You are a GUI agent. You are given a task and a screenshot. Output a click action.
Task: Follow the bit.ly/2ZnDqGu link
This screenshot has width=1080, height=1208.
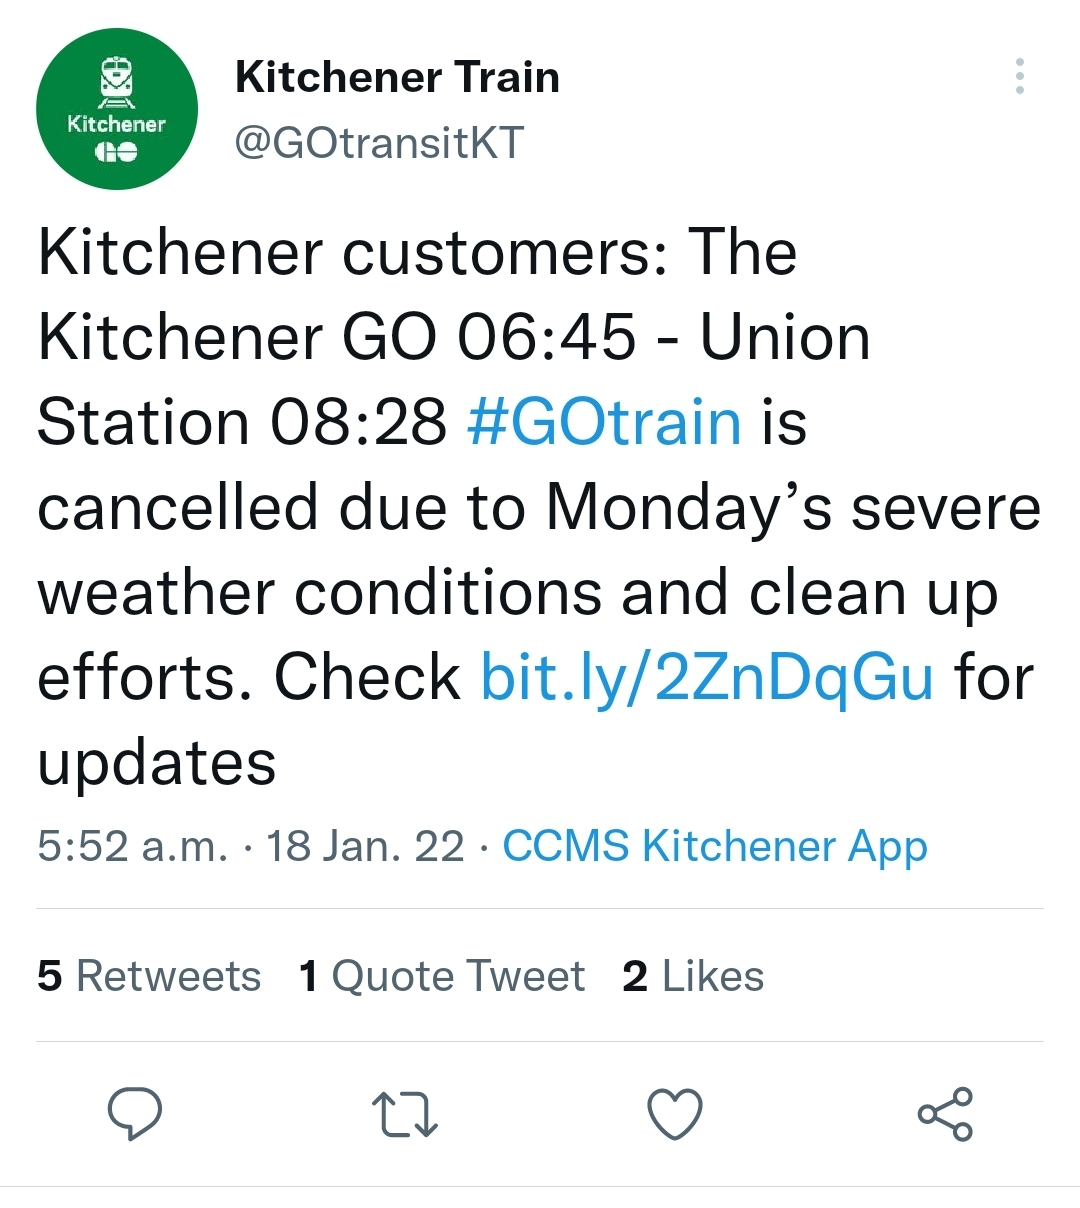[x=707, y=677]
